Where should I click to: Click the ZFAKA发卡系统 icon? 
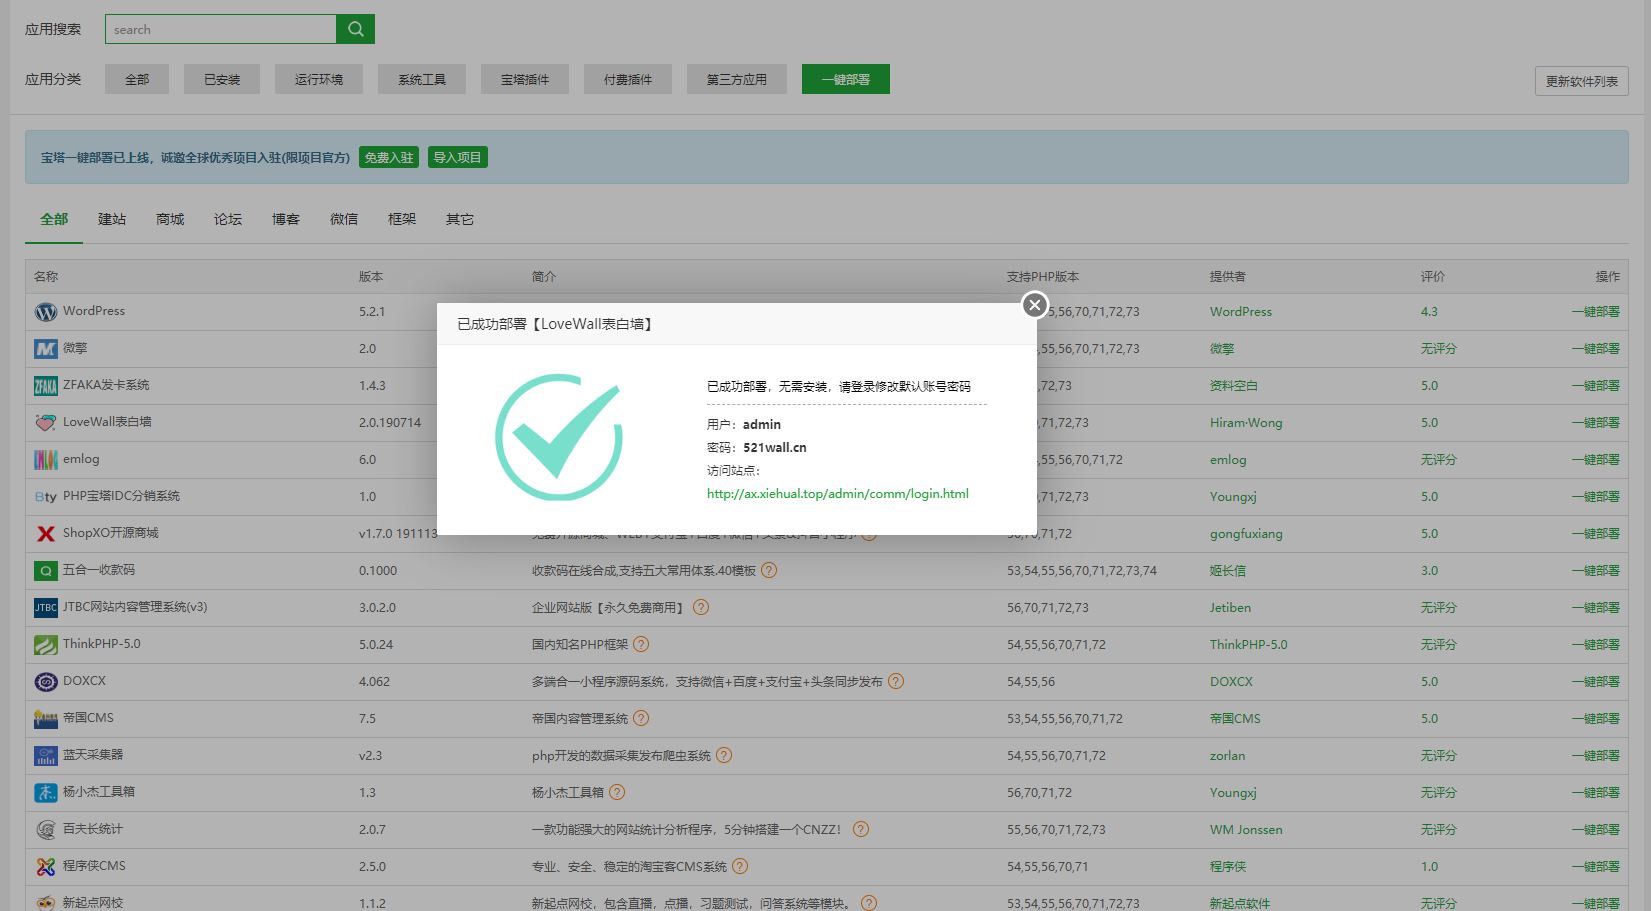[46, 386]
